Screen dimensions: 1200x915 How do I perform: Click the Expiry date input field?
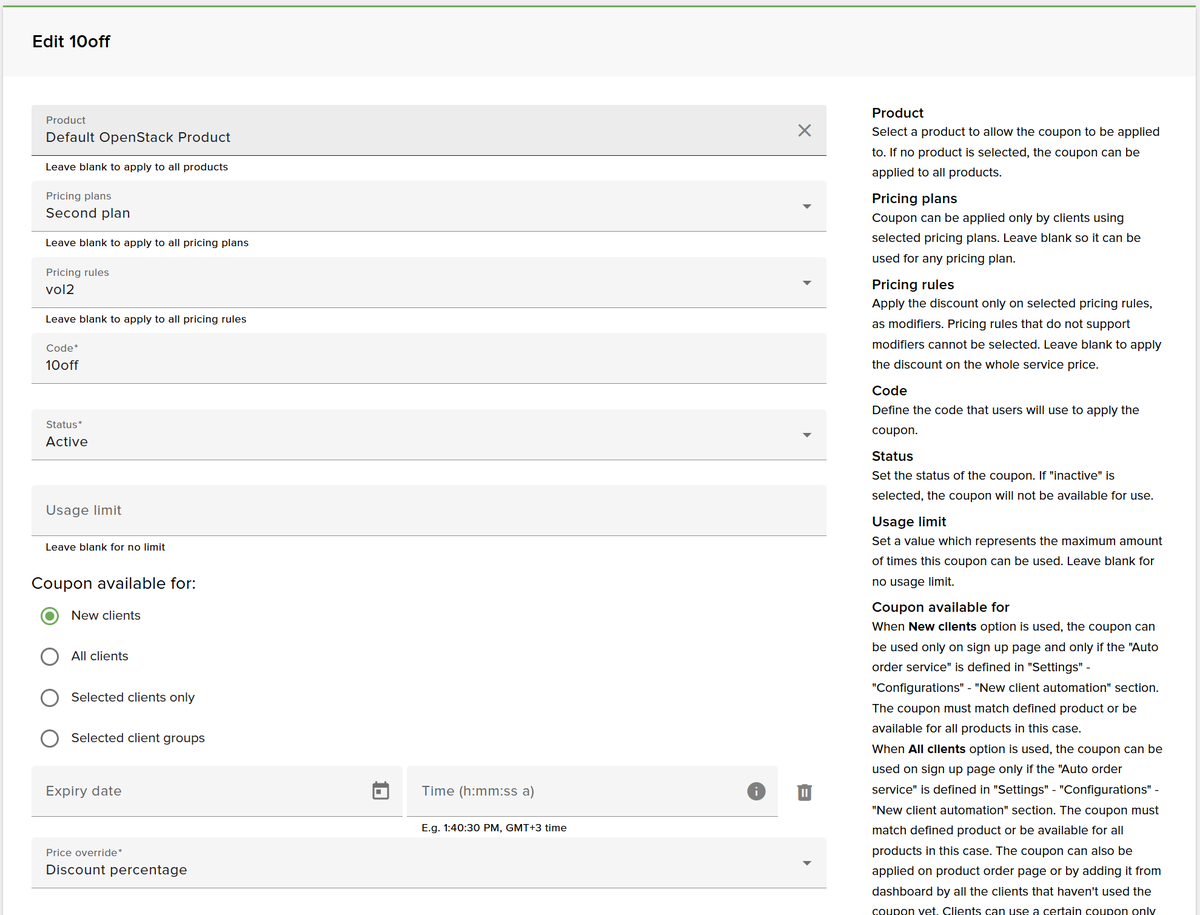tap(217, 791)
